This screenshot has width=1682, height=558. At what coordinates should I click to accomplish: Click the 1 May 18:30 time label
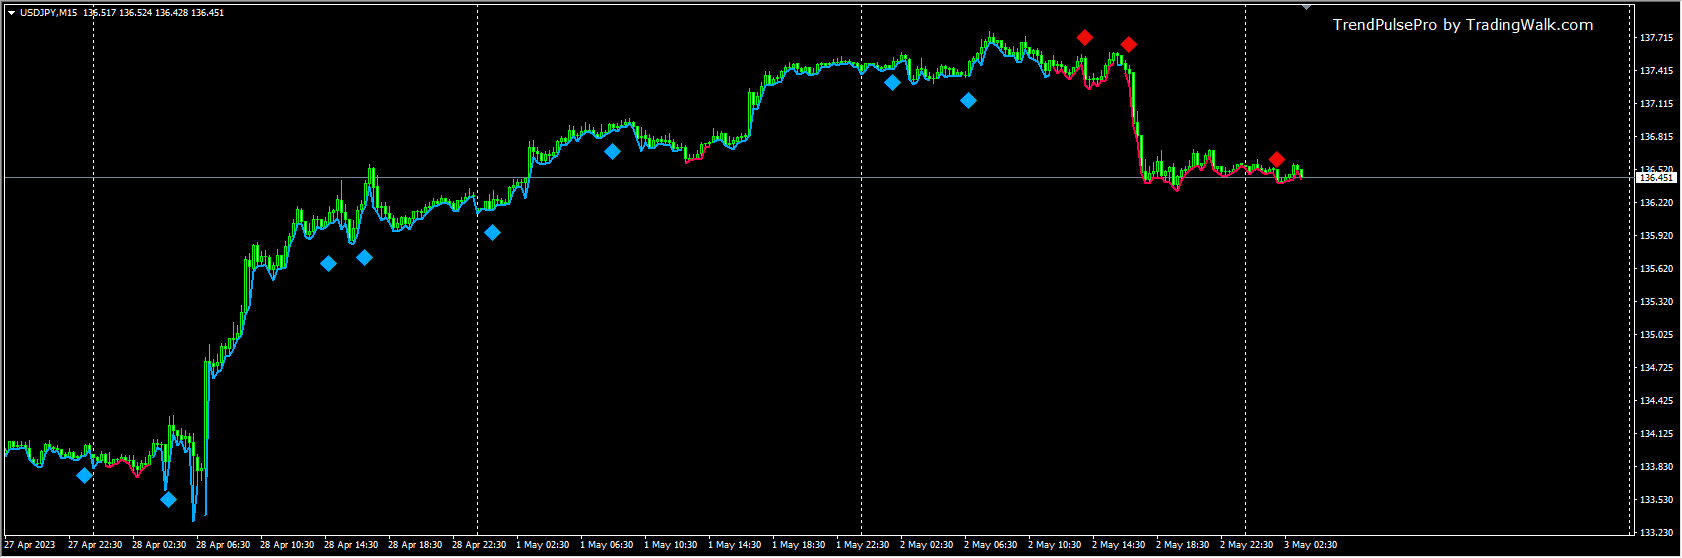pyautogui.click(x=799, y=545)
